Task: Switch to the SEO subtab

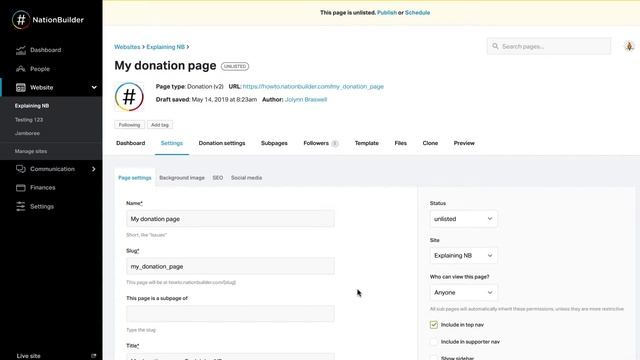Action: (x=218, y=178)
